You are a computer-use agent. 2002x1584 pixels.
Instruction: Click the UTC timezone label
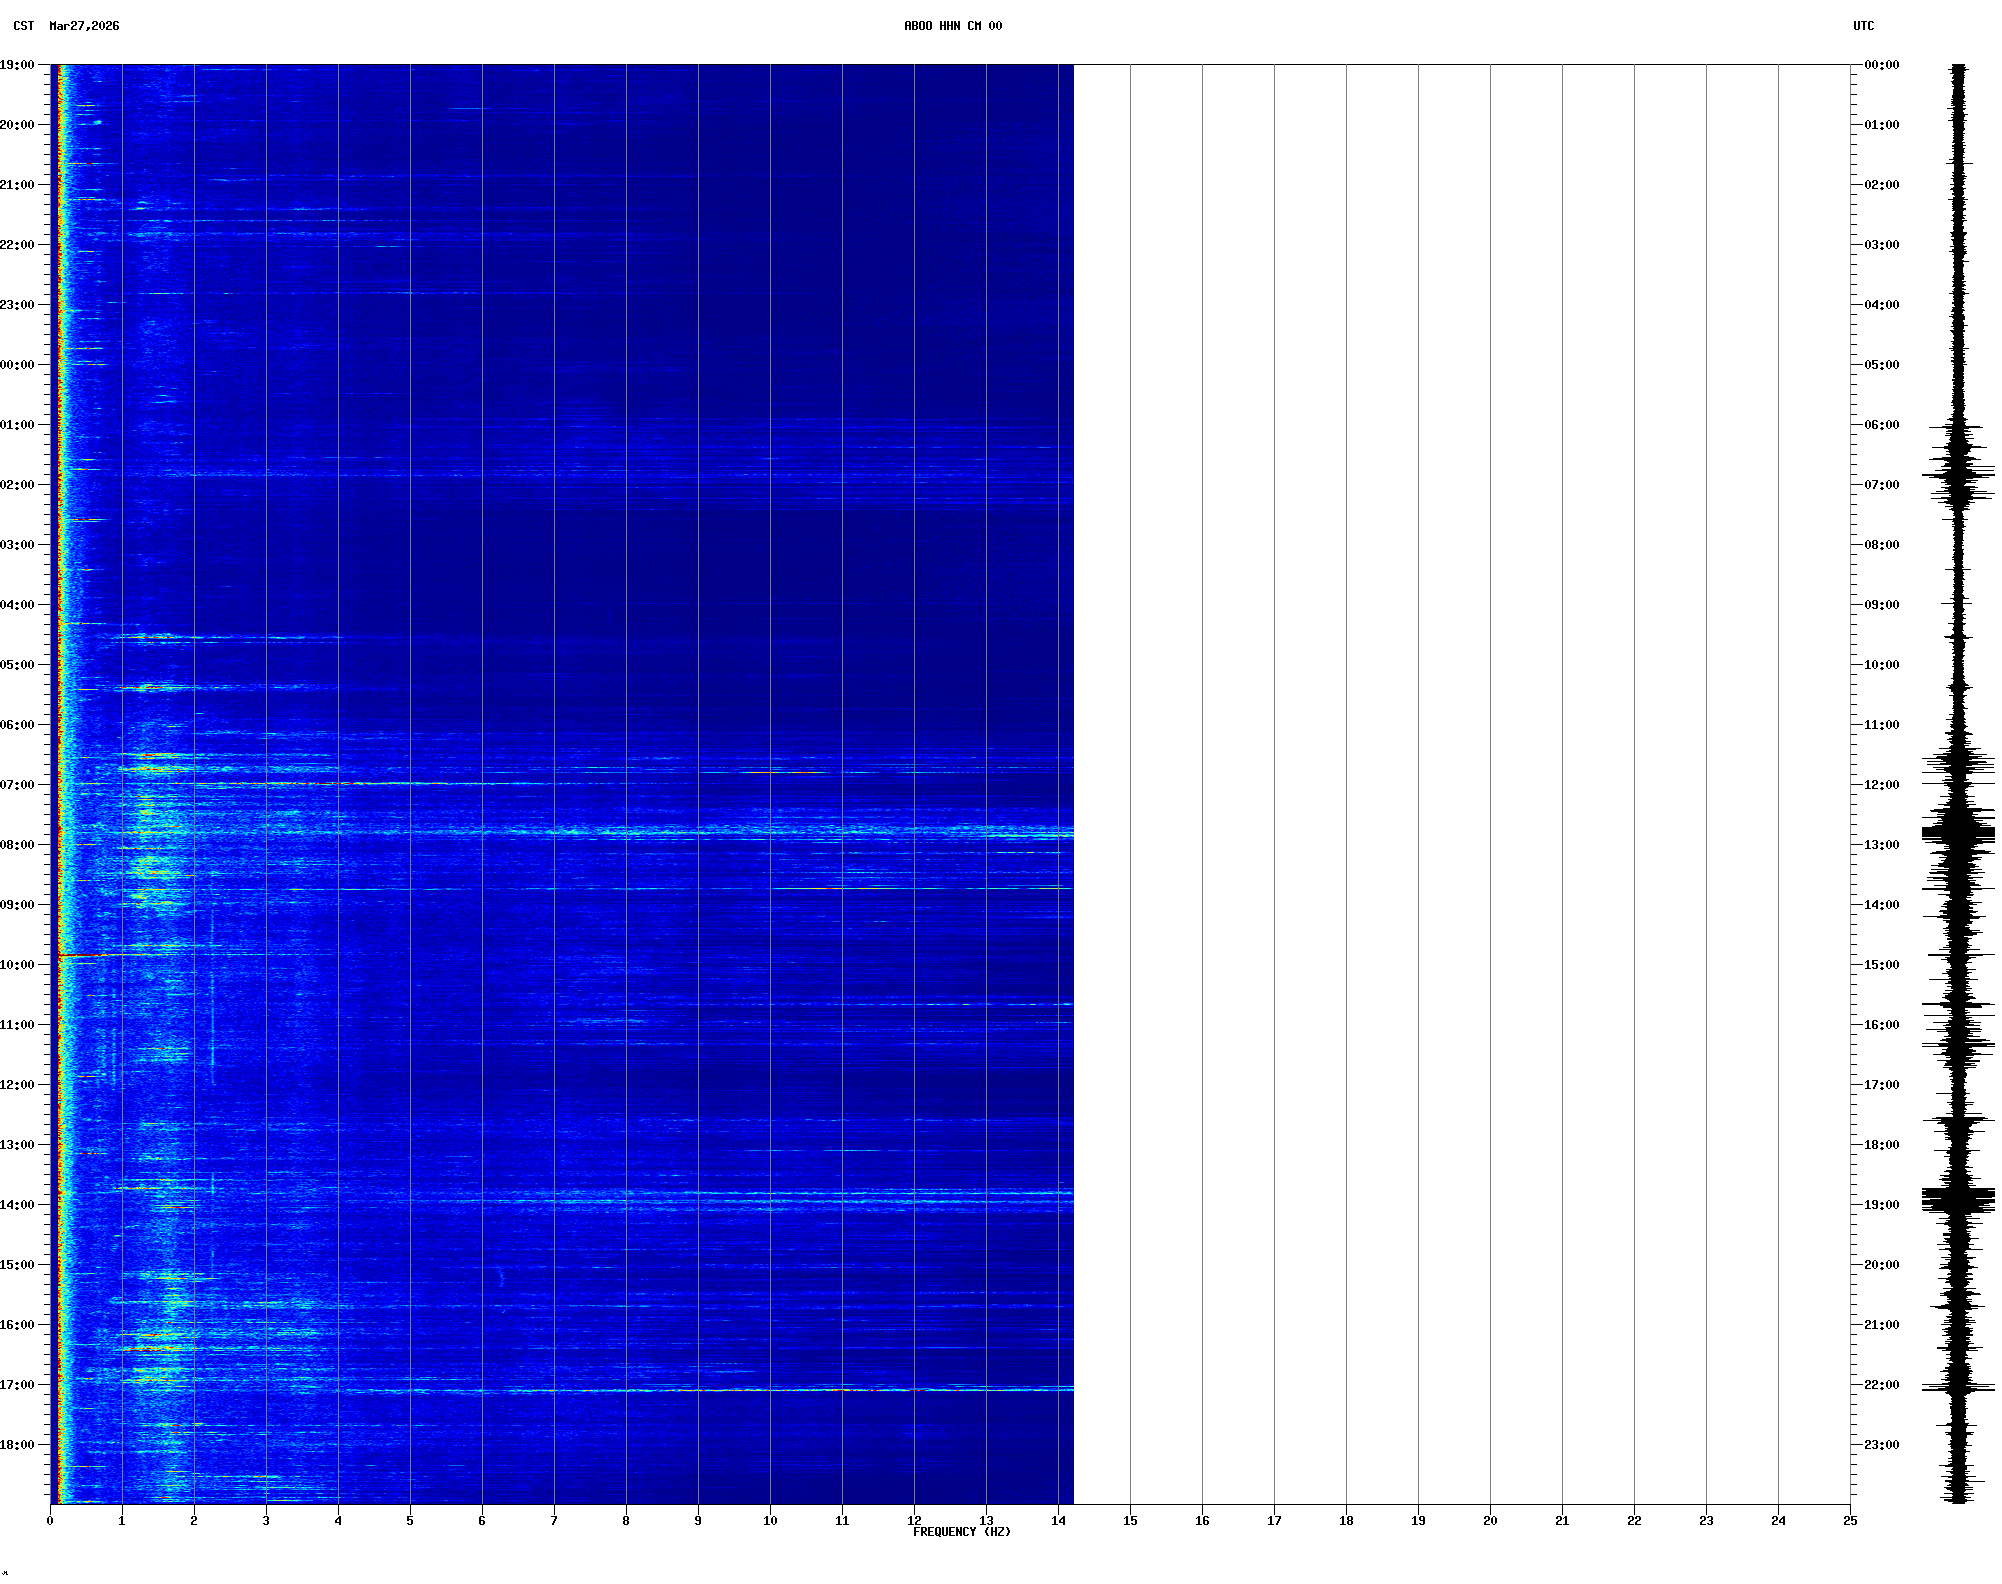[x=1863, y=26]
